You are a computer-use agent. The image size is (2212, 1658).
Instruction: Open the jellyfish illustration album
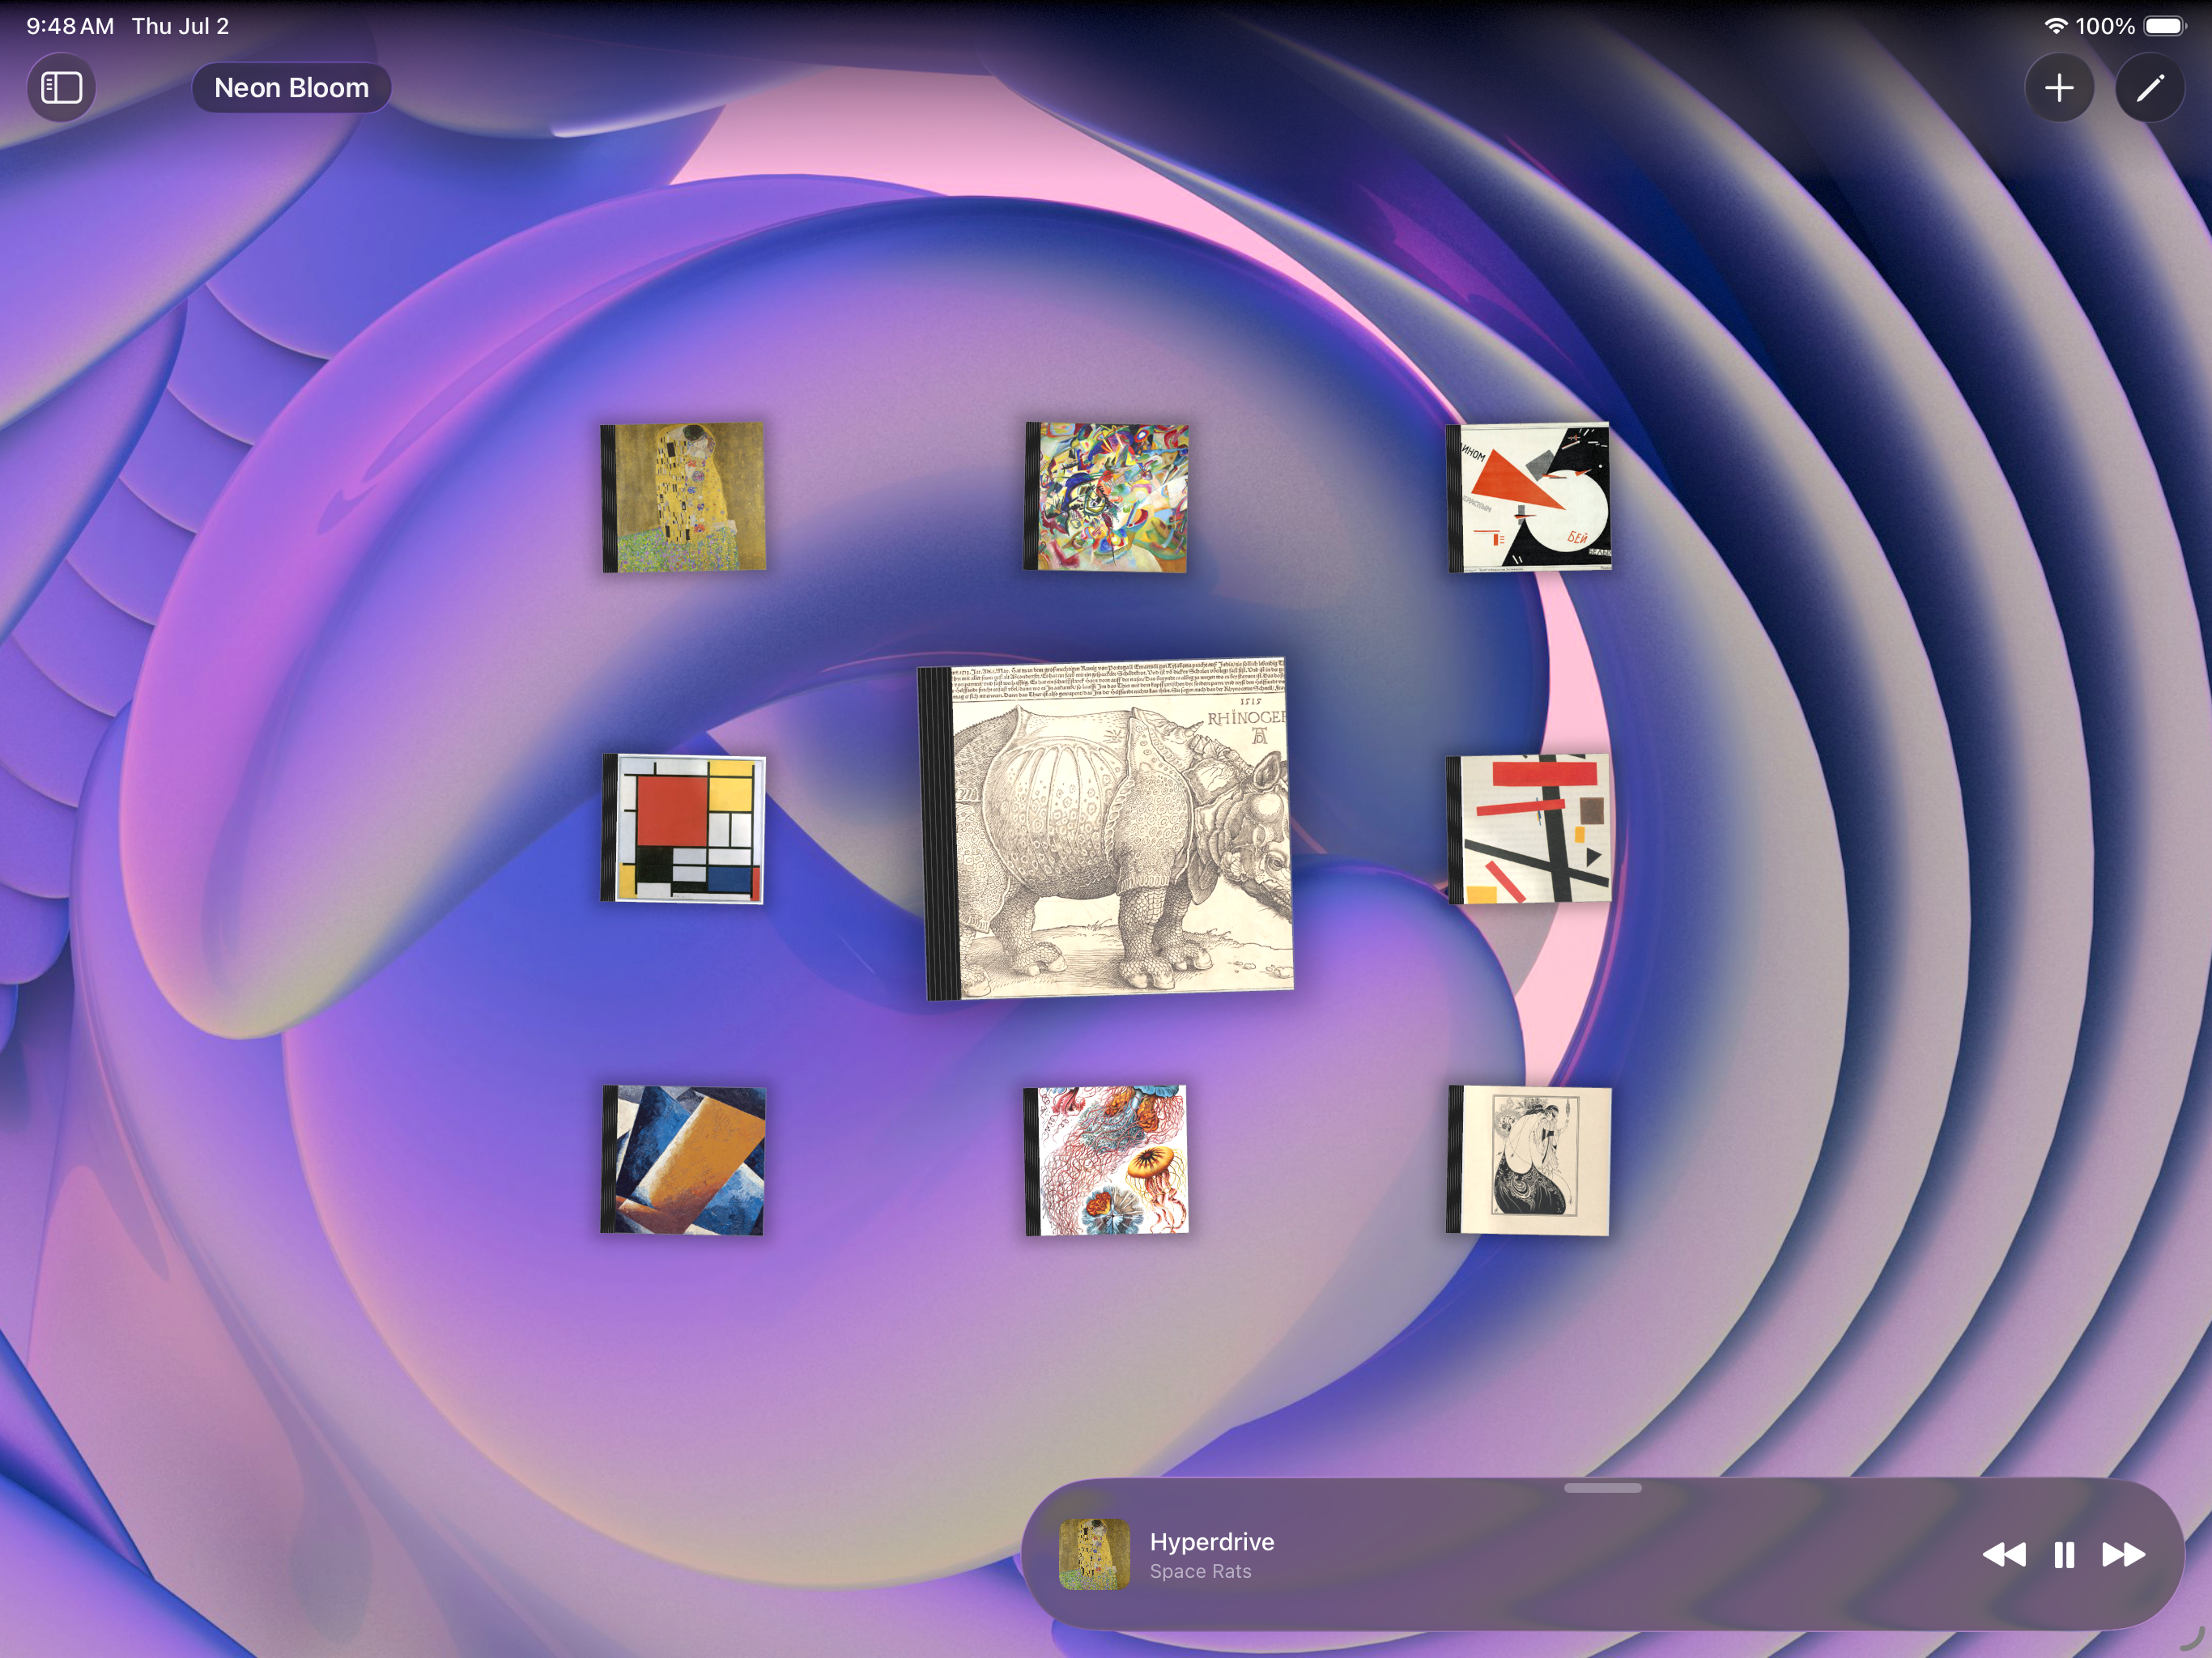1107,1160
